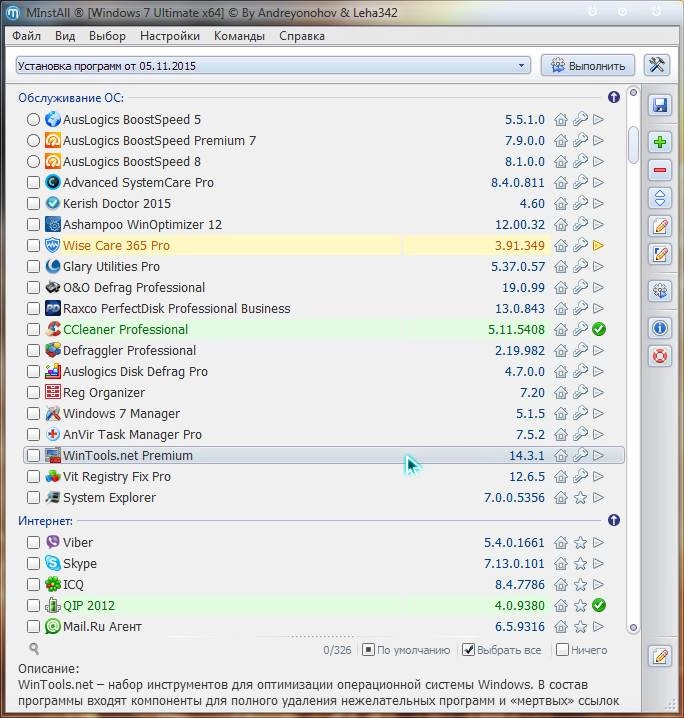Click the second pencil edit icon in sidebar

coord(660,254)
